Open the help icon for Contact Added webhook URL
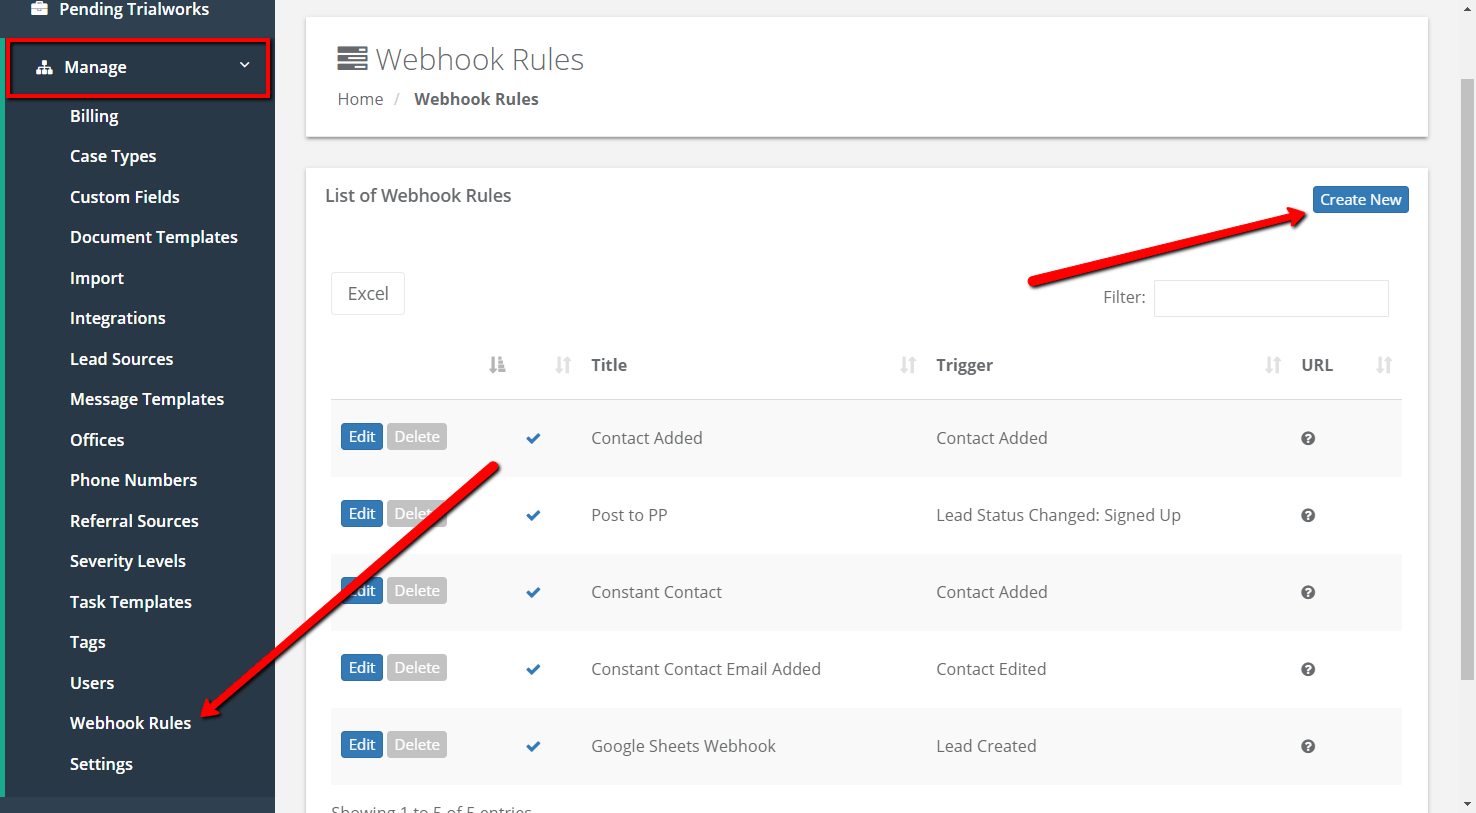 [x=1307, y=438]
